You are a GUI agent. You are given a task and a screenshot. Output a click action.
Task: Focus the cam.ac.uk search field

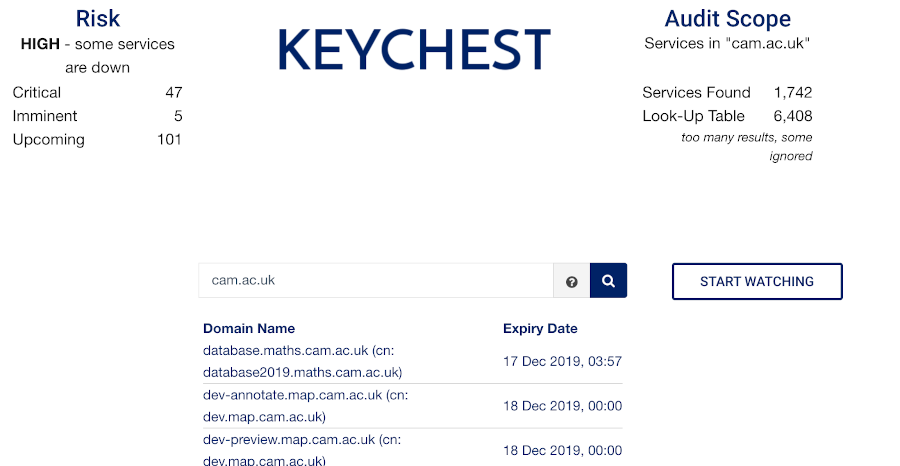tap(376, 281)
